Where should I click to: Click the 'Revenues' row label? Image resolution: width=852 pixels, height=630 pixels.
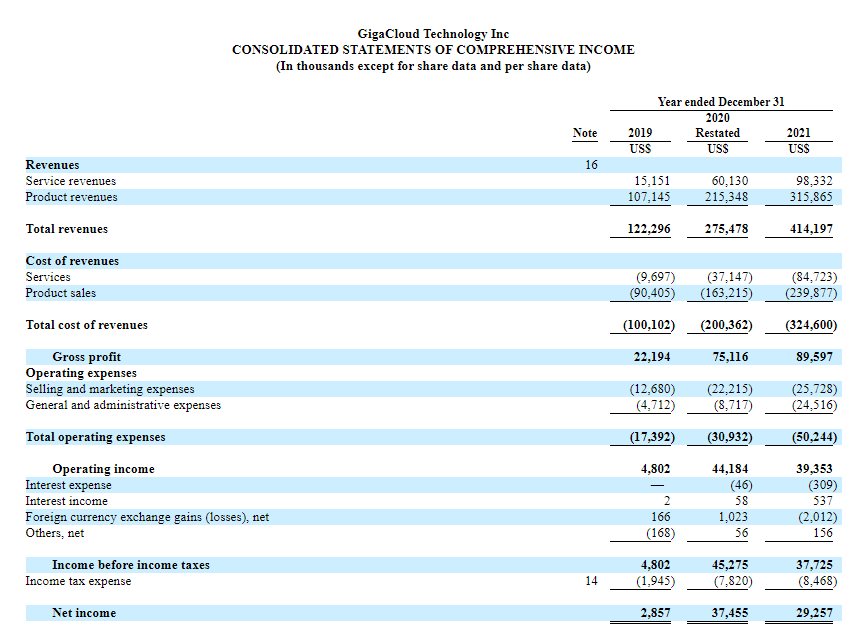[52, 165]
